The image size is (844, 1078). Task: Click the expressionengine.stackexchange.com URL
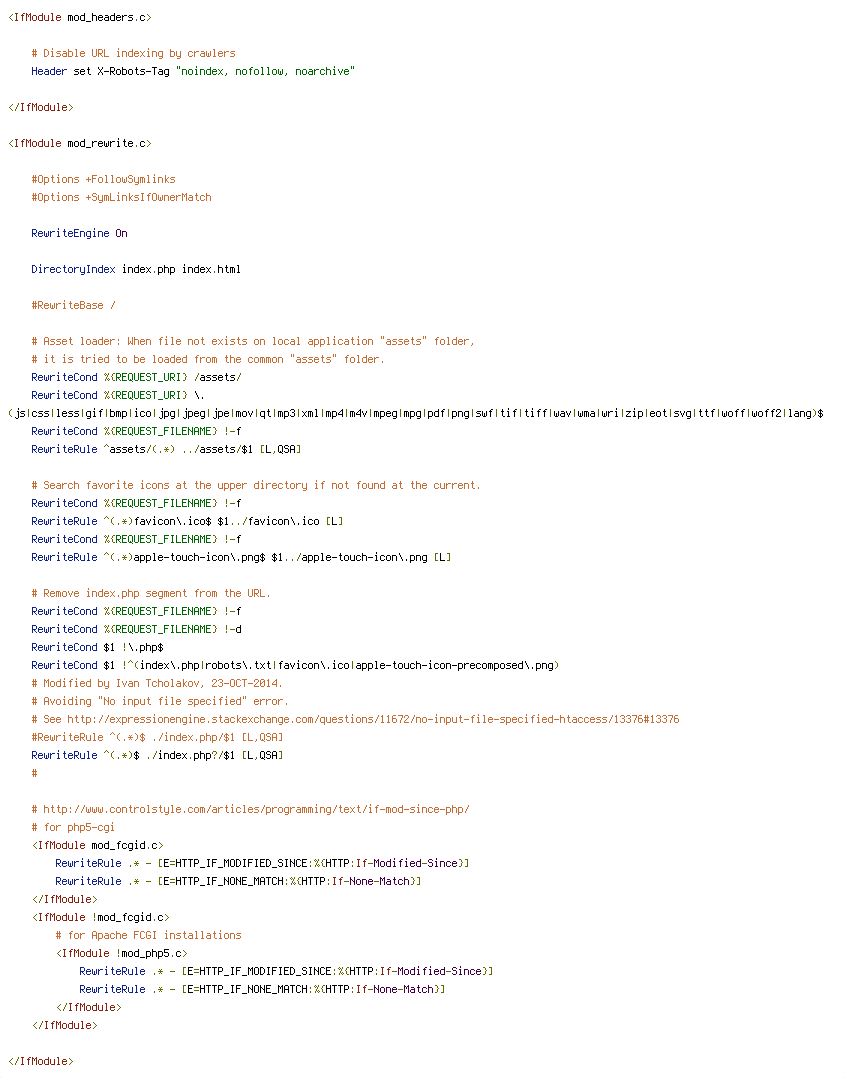point(373,719)
